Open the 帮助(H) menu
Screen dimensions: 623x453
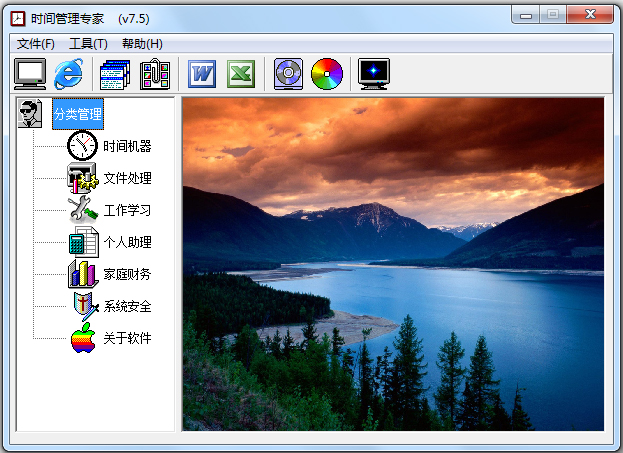tap(142, 44)
